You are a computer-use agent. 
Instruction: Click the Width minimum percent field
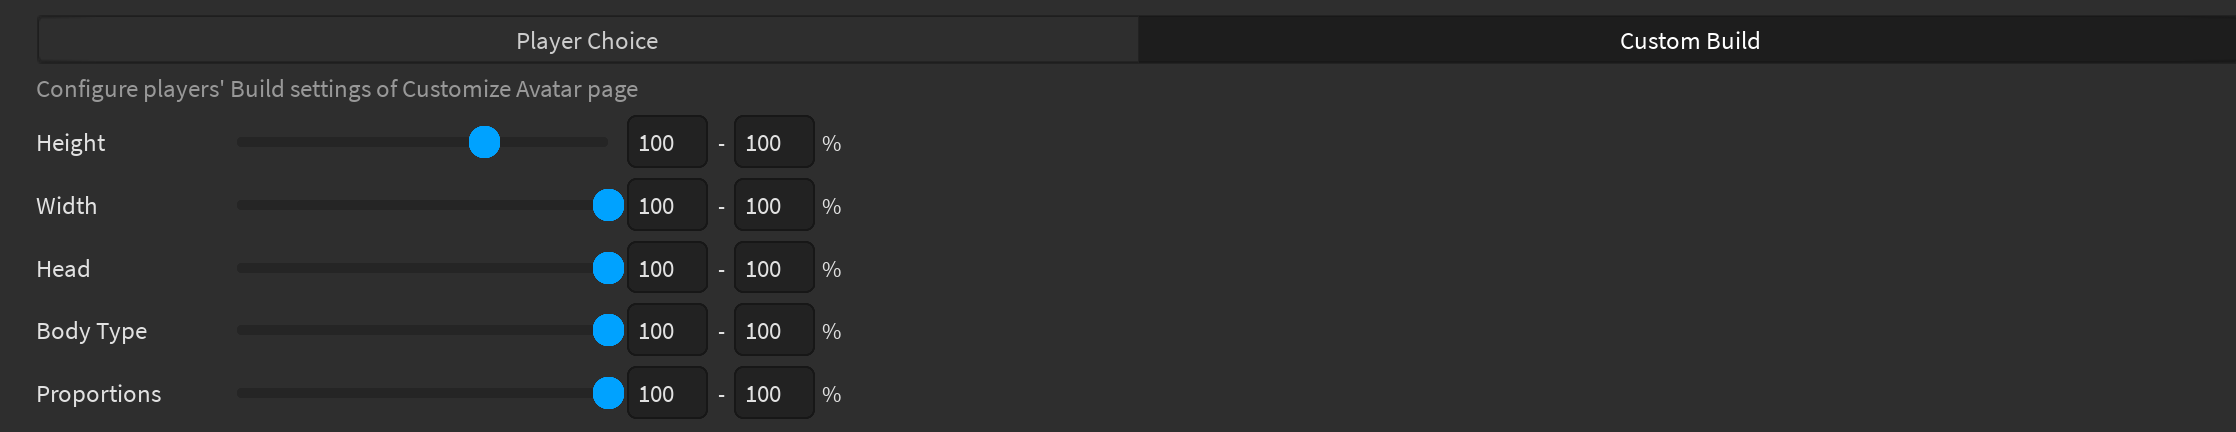[x=667, y=205]
